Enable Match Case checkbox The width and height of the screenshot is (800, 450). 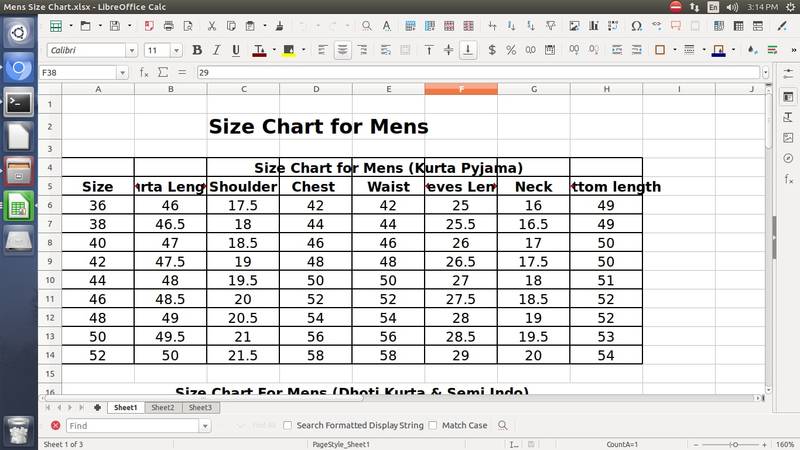433,425
